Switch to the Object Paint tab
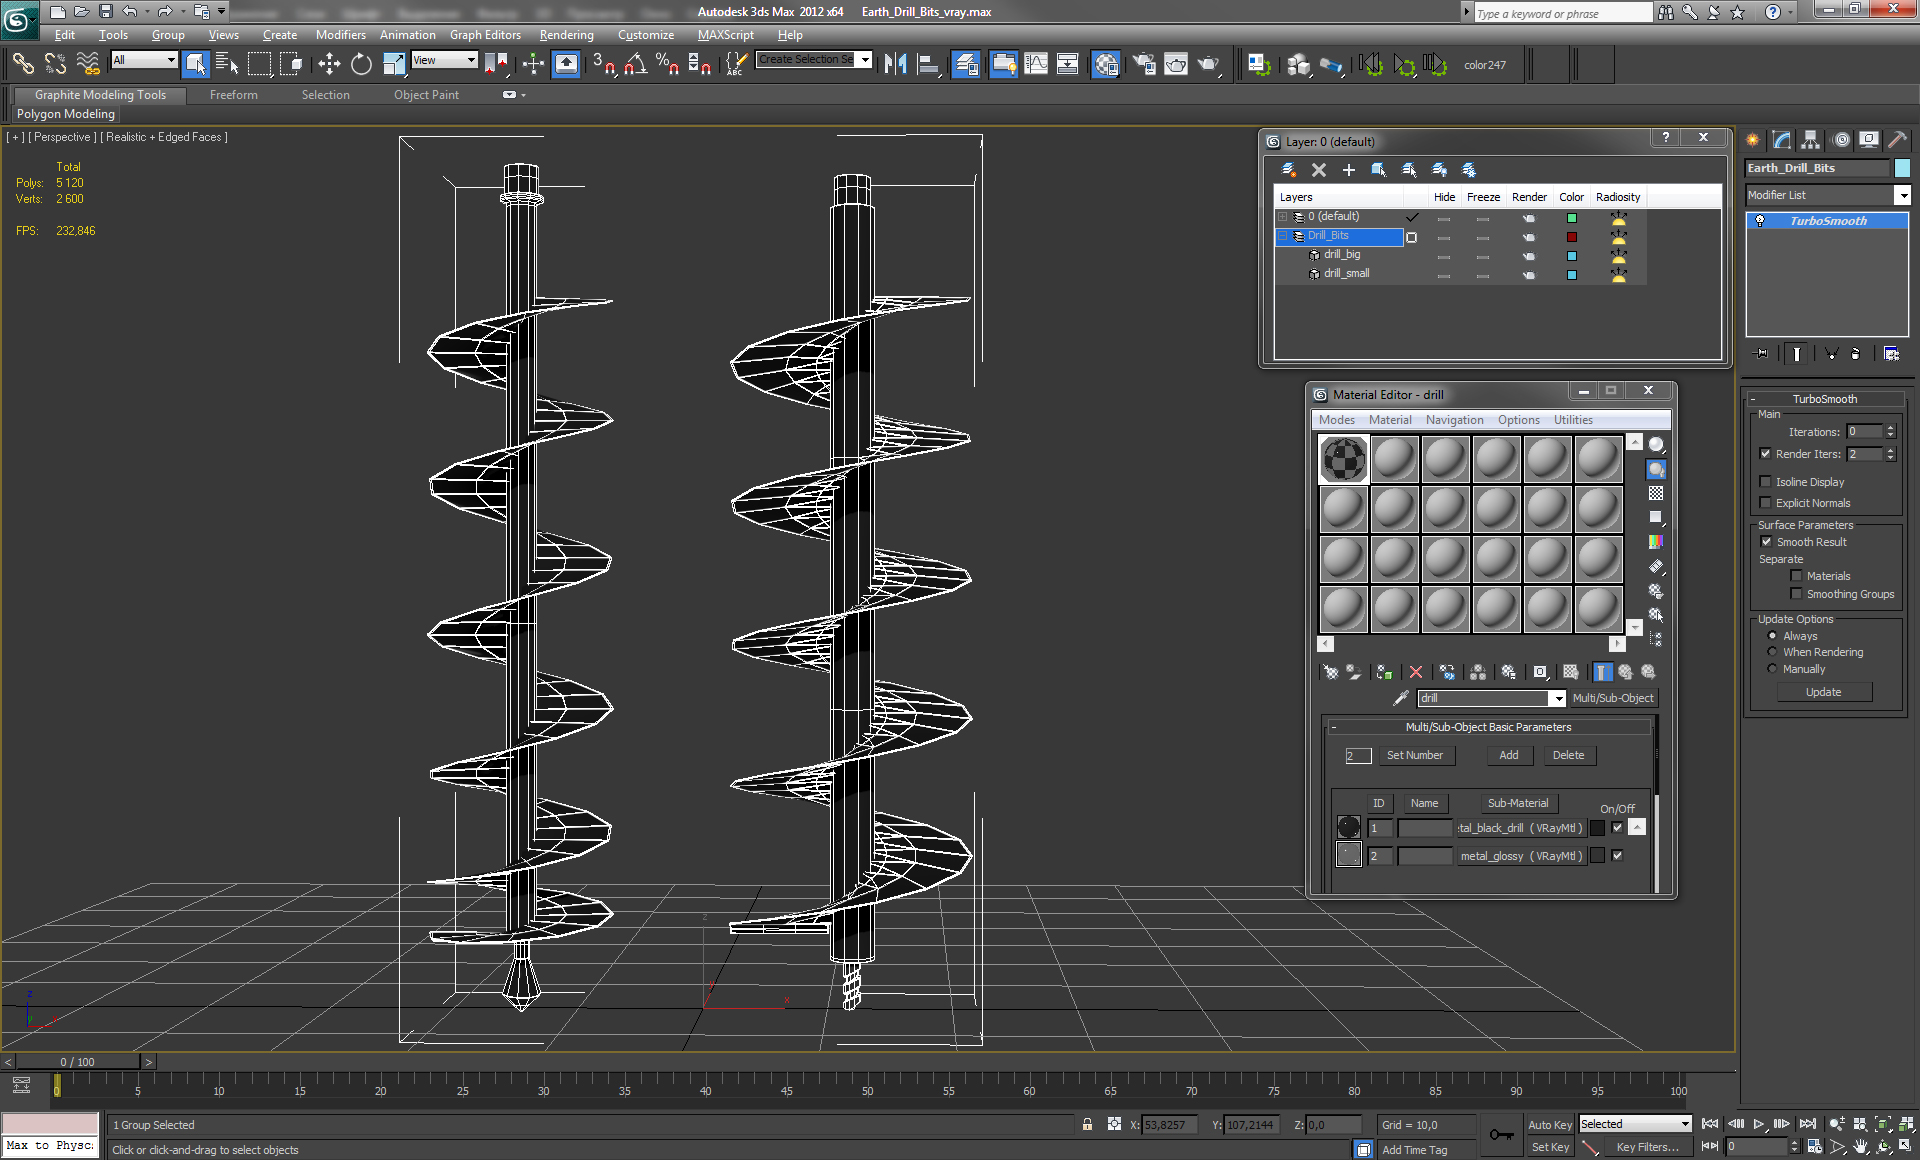 click(426, 95)
